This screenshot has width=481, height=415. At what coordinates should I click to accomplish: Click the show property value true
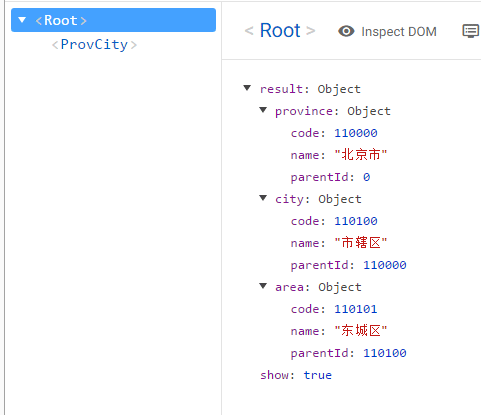point(318,375)
